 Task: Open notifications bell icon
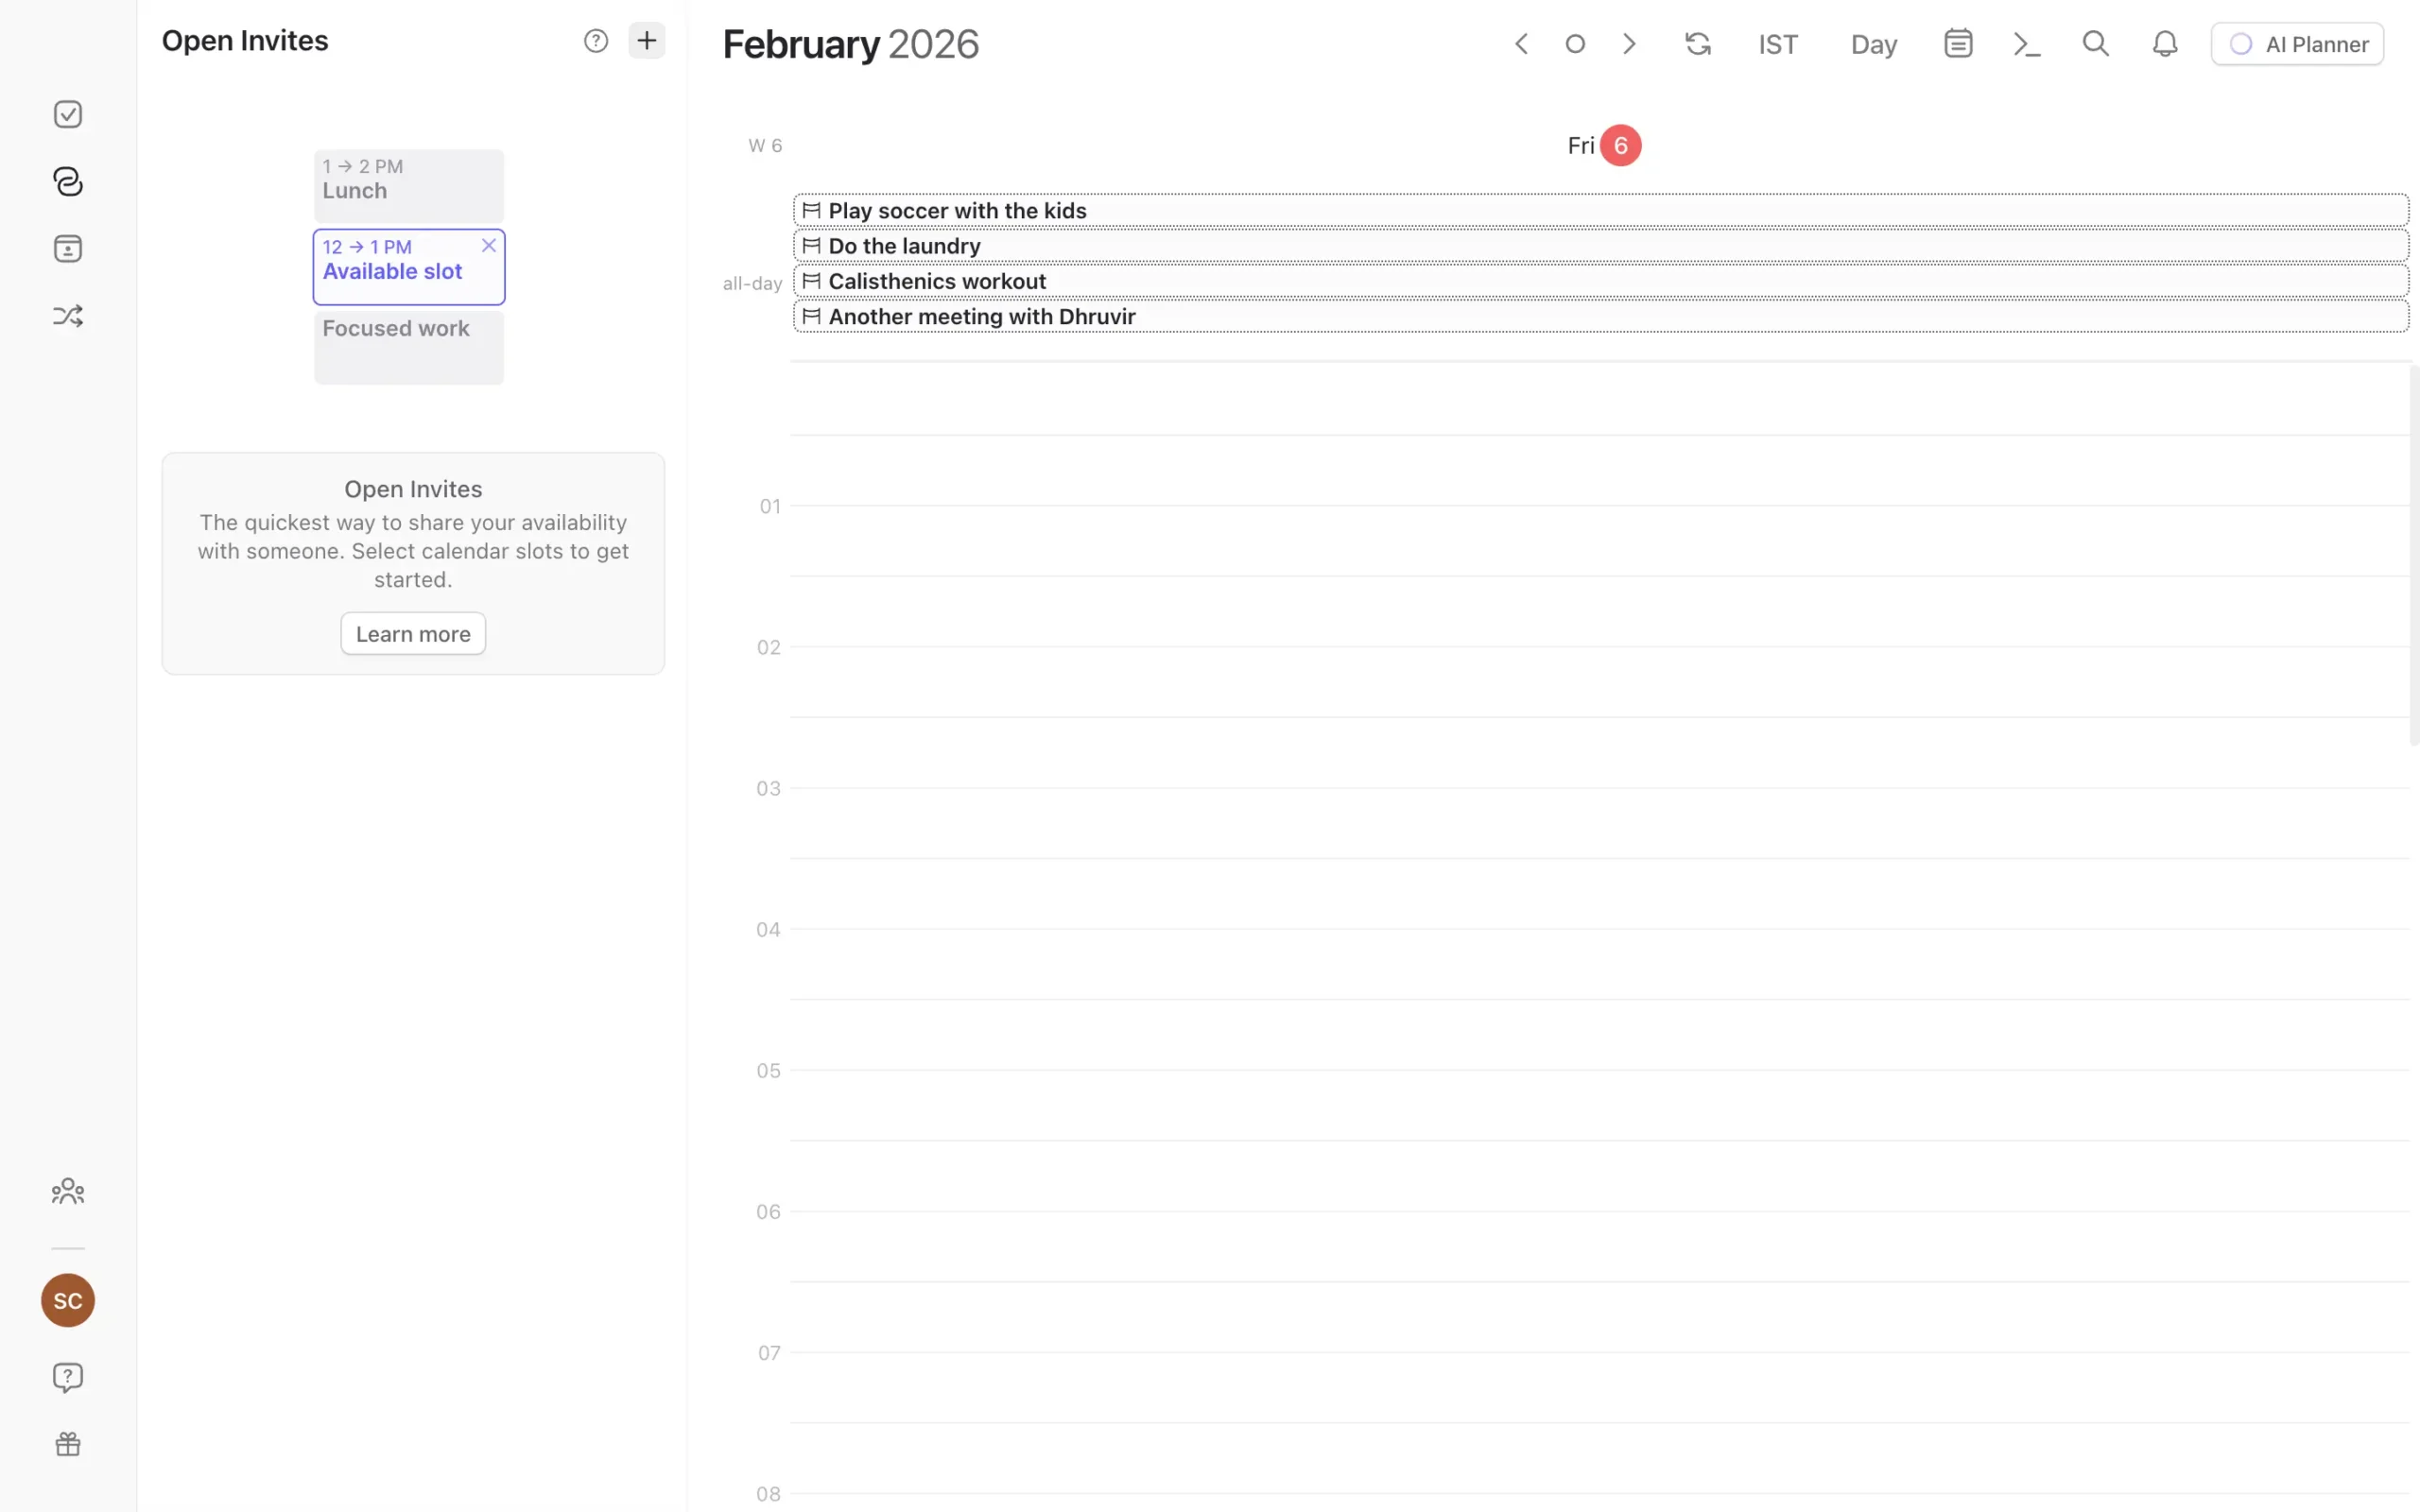point(2164,44)
